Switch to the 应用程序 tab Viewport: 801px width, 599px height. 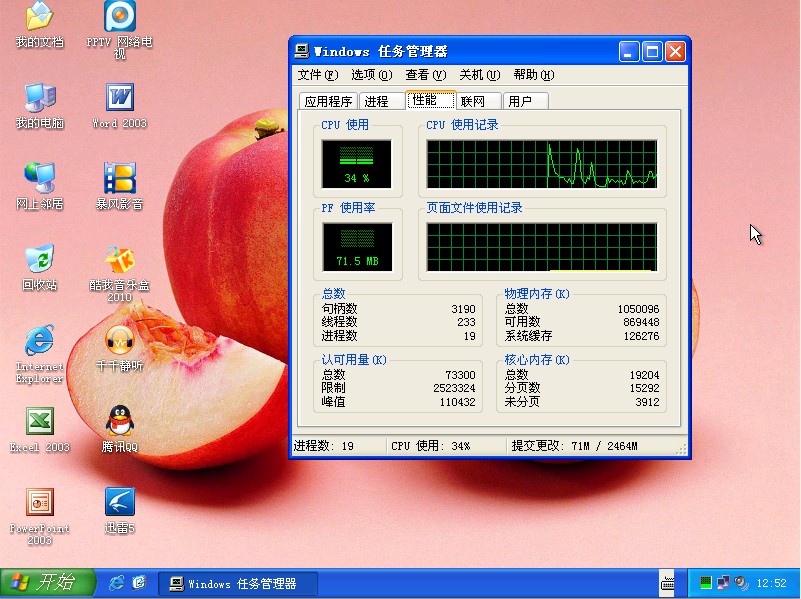click(x=328, y=101)
